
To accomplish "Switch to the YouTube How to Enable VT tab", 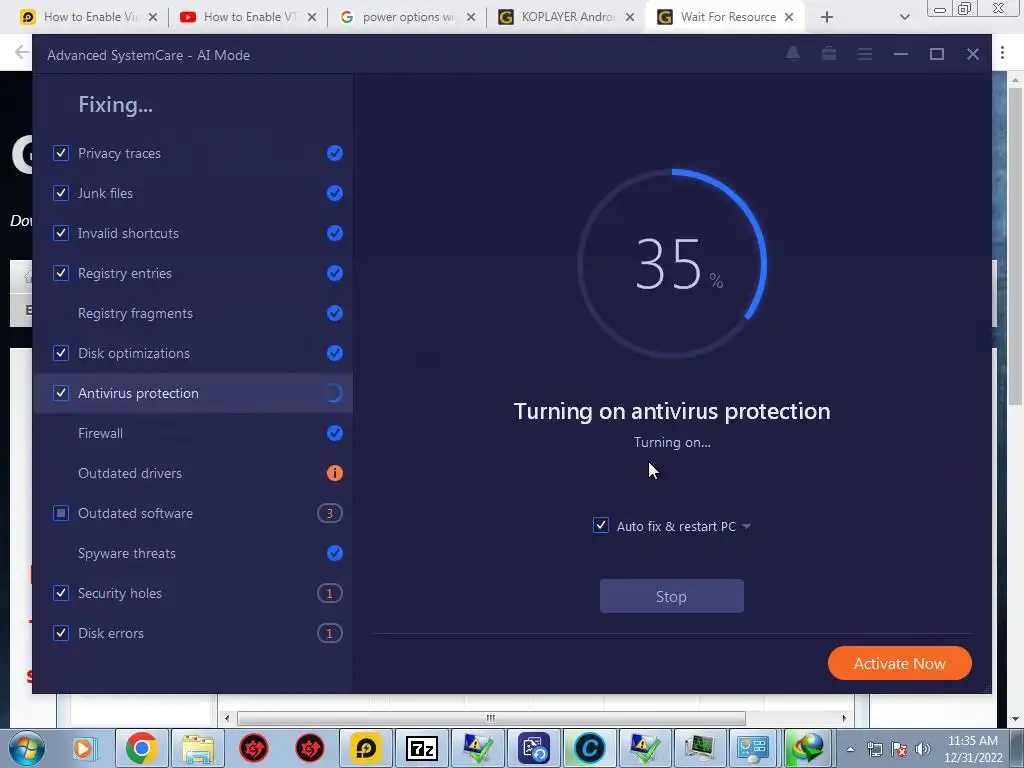I will click(x=249, y=17).
